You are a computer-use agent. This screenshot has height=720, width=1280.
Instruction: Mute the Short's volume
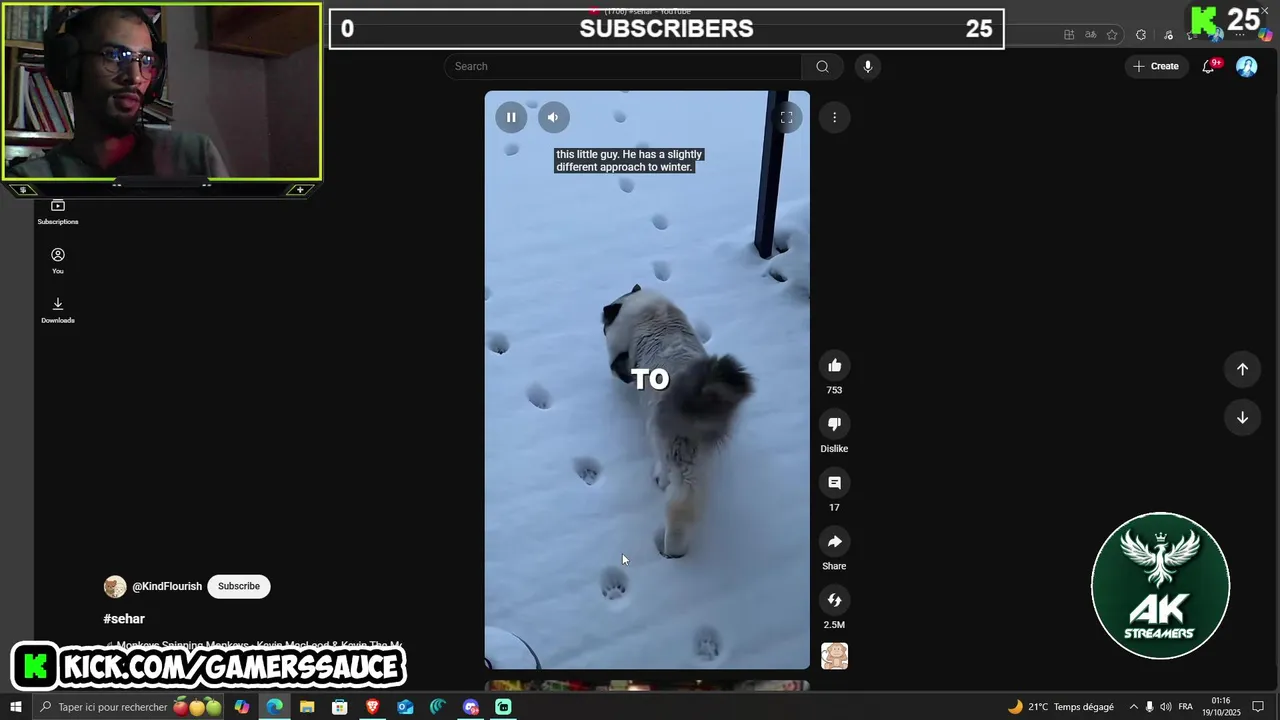coord(553,117)
